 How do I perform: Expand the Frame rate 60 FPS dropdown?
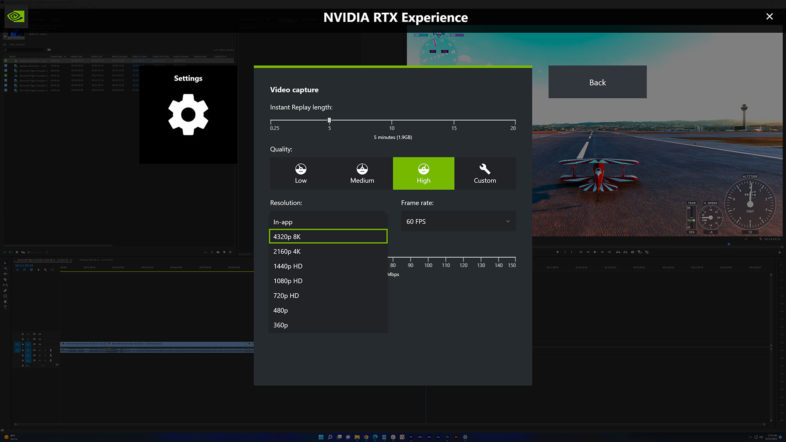458,221
